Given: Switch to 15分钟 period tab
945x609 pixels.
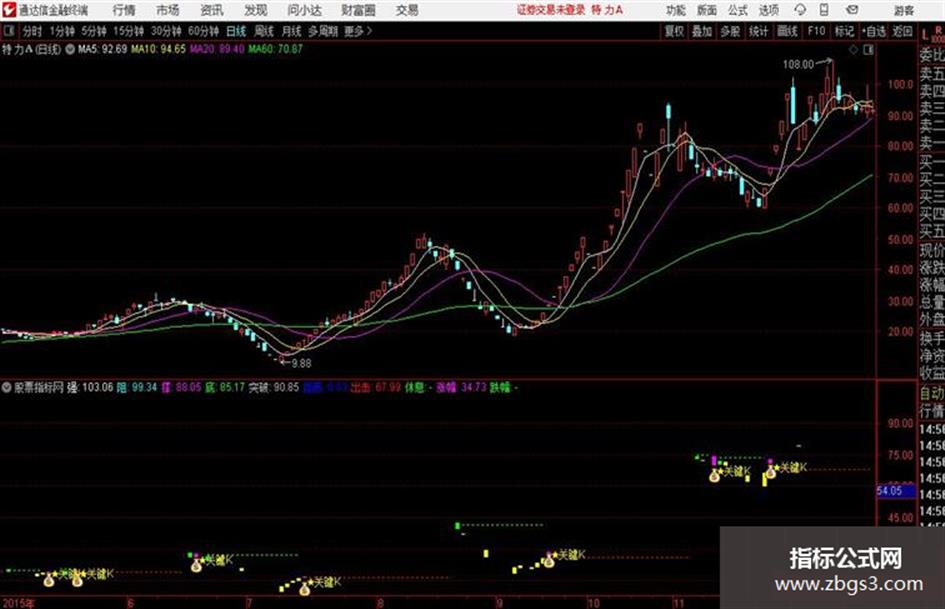Looking at the screenshot, I should [128, 31].
